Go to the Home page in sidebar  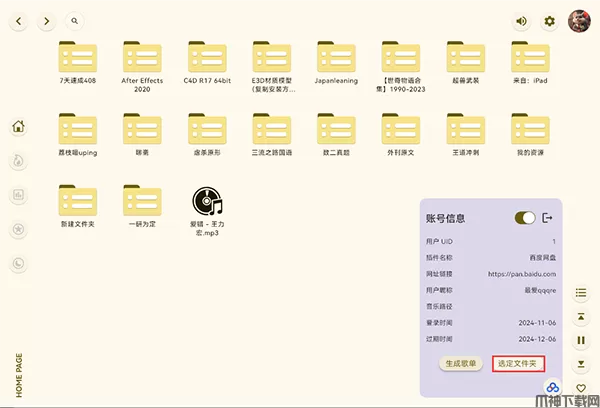[x=18, y=127]
